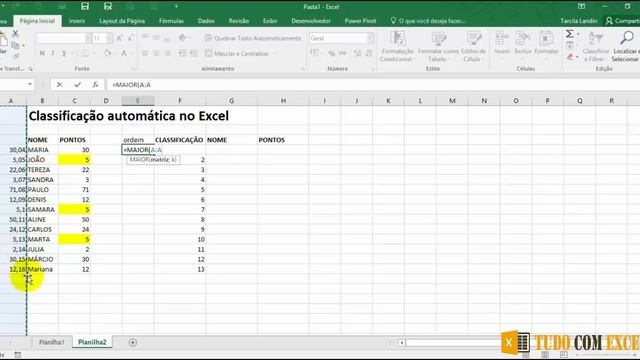Toggle Quebrar Texto Automaticamente
Image resolution: width=640 pixels, height=360 pixels.
coord(253,38)
